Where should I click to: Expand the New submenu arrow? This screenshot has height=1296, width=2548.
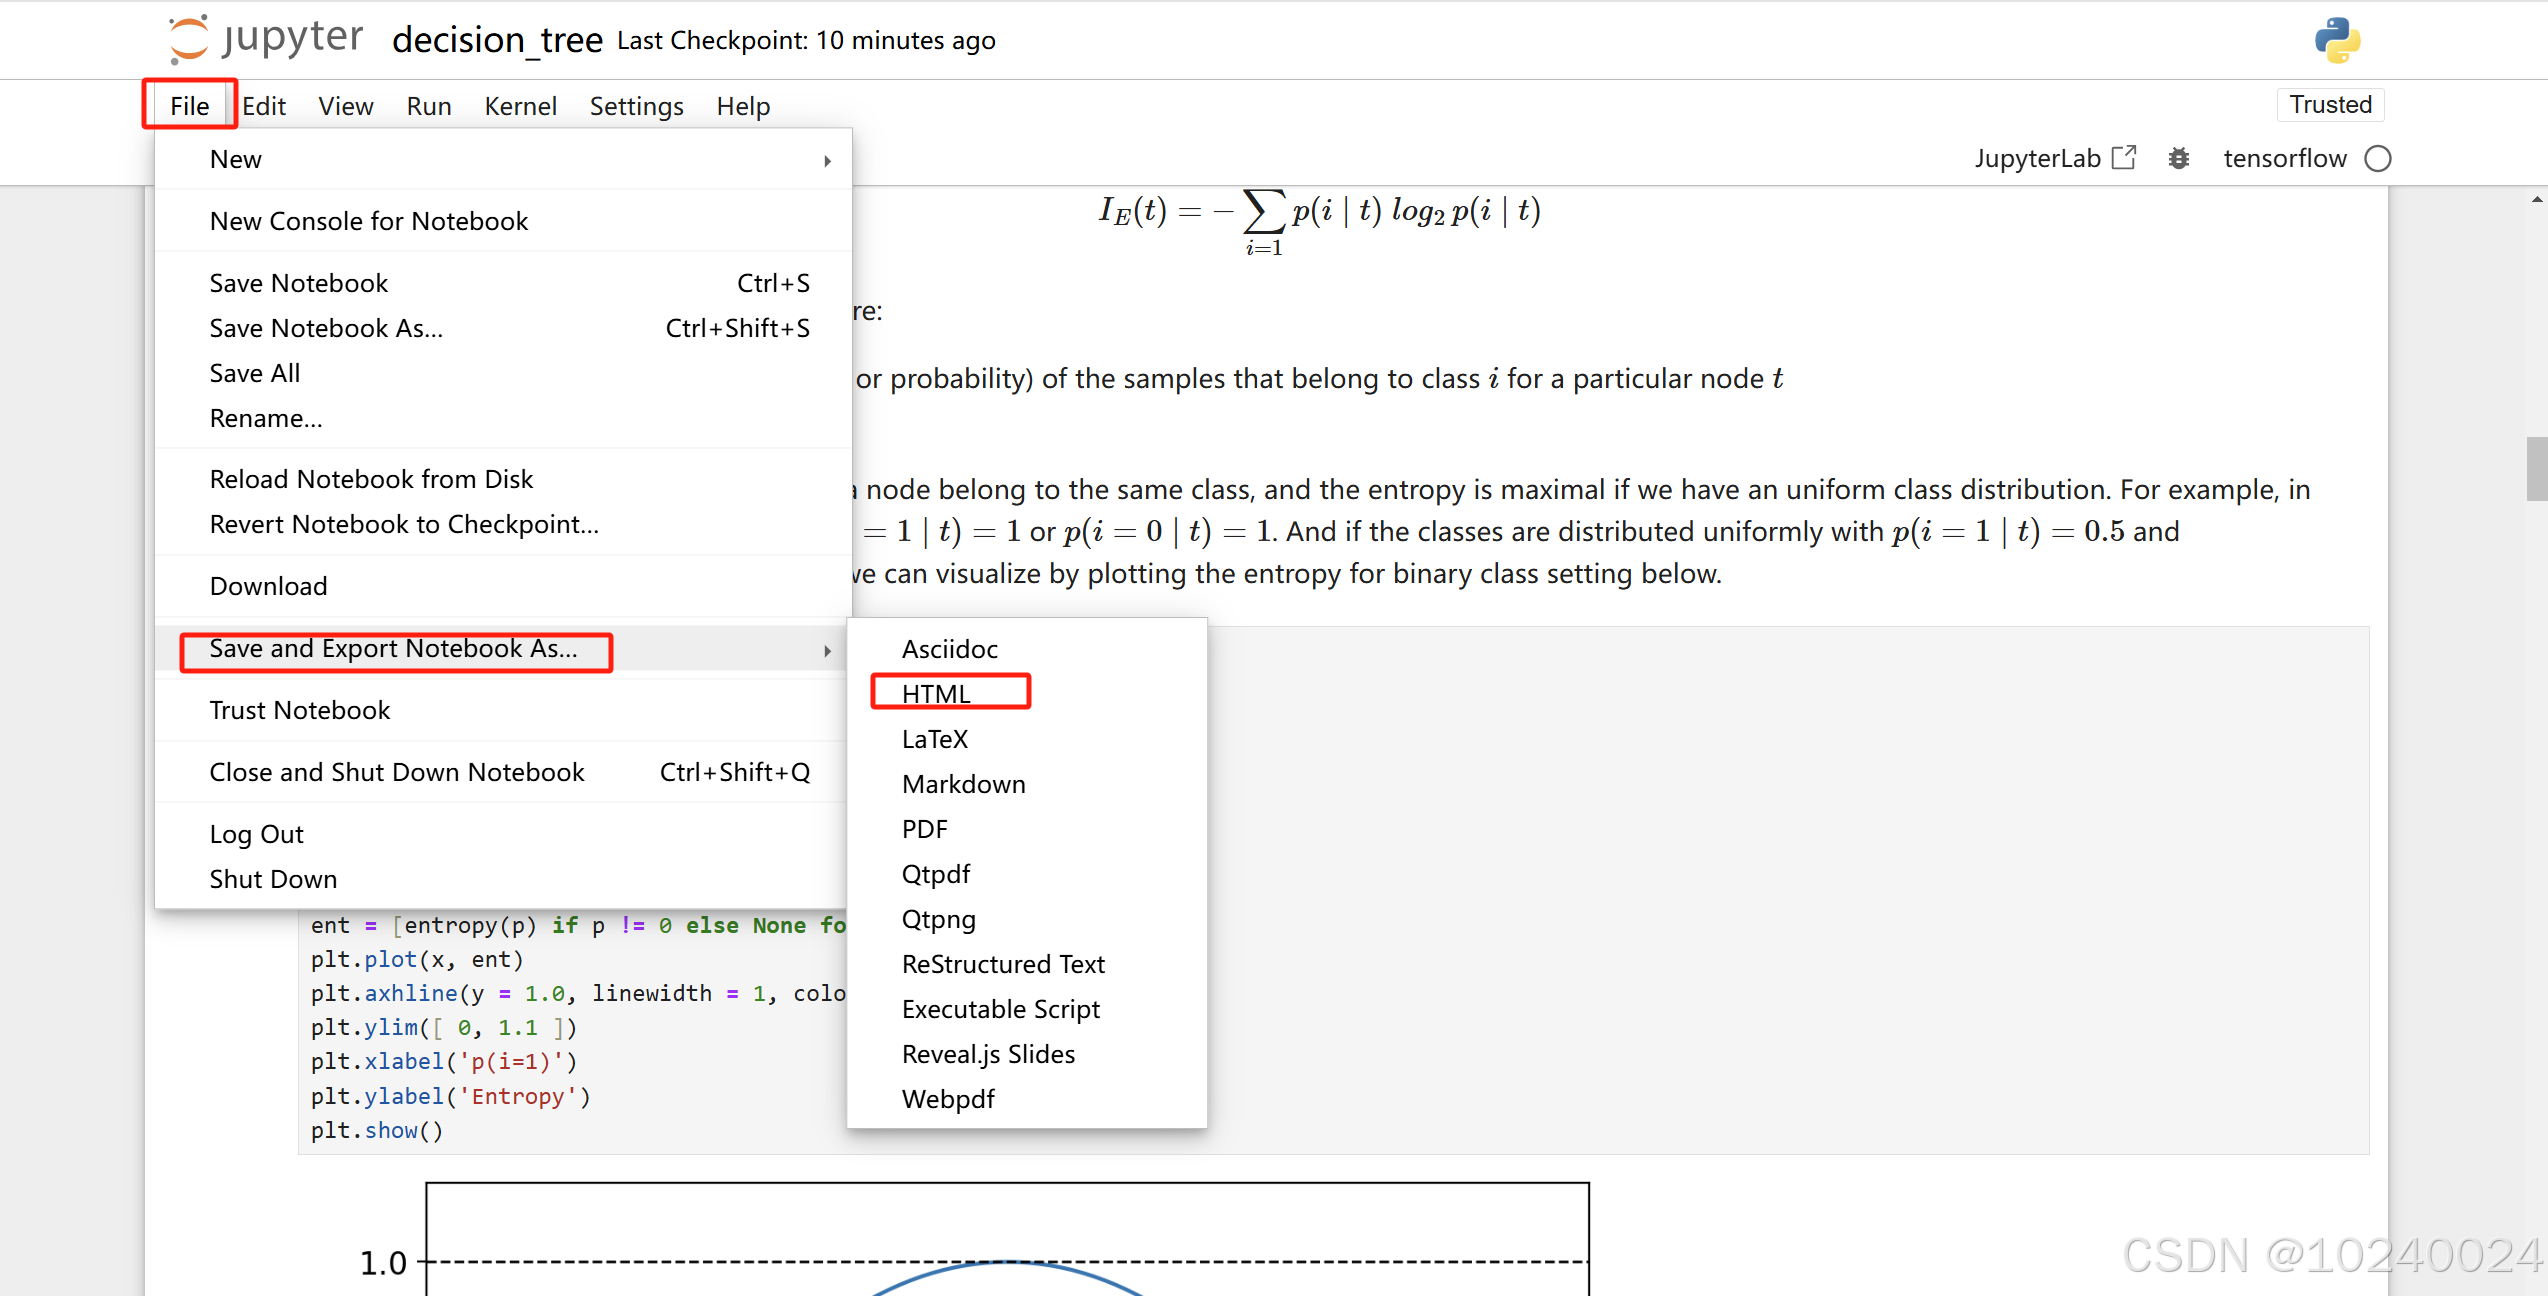827,161
